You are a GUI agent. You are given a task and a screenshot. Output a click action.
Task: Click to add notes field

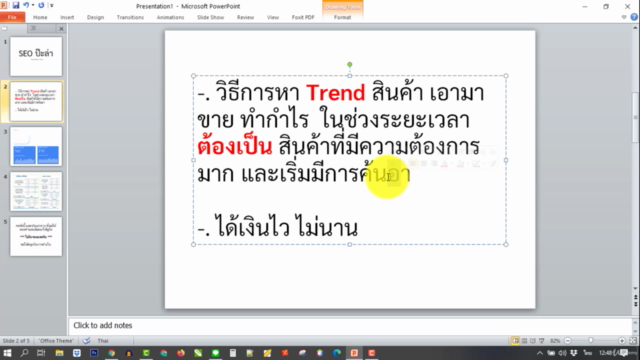(x=350, y=325)
